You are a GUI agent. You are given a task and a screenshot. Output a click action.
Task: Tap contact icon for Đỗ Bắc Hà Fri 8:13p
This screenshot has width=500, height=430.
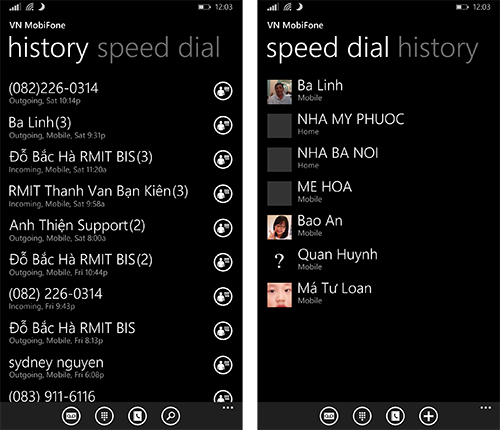(223, 331)
